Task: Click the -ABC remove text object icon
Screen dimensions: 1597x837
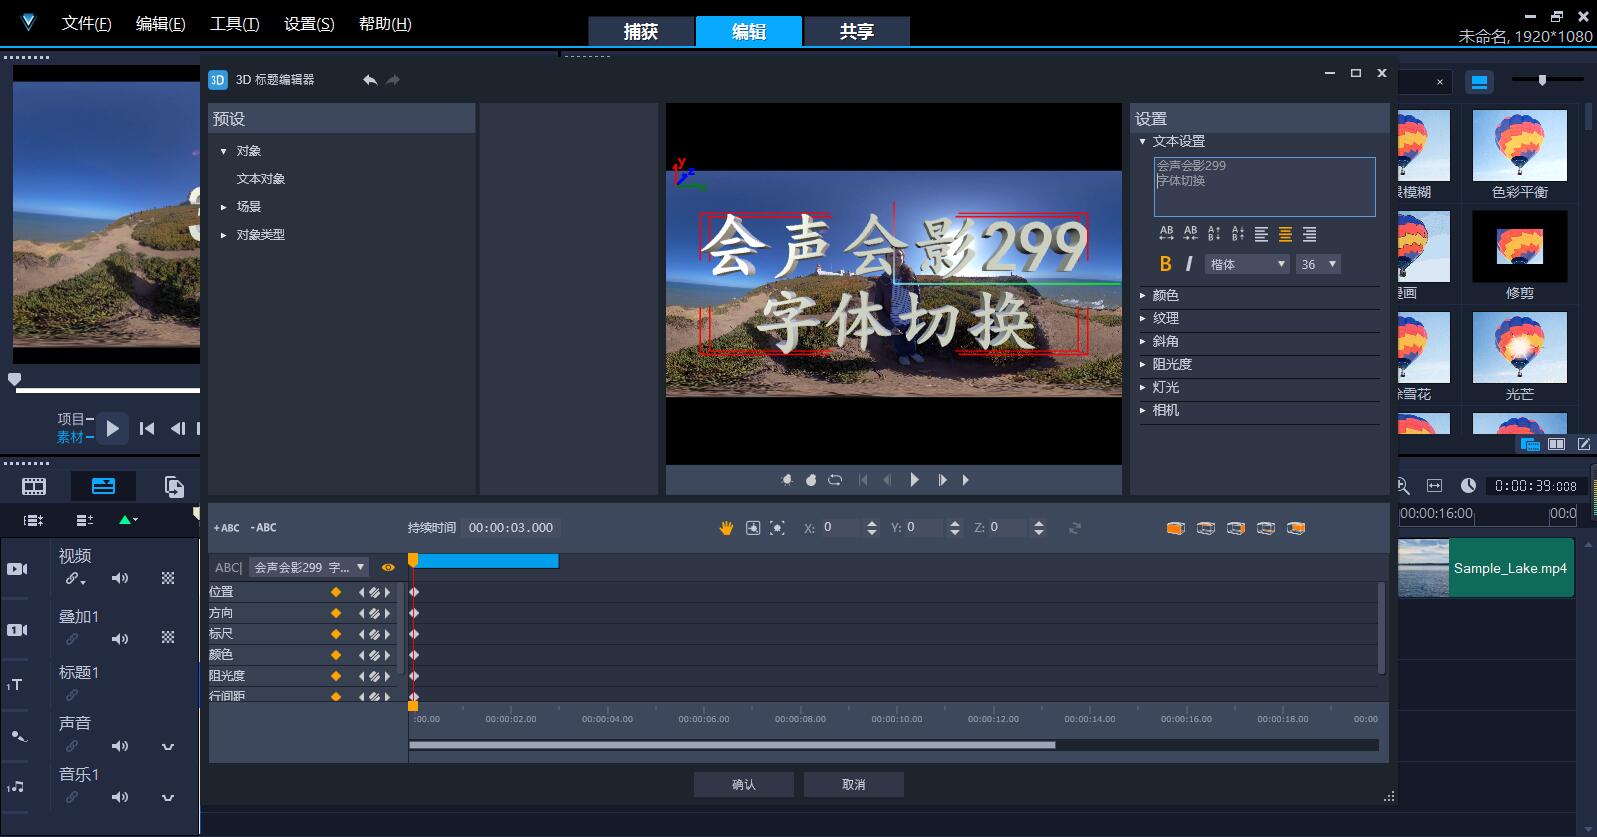Action: pyautogui.click(x=263, y=528)
